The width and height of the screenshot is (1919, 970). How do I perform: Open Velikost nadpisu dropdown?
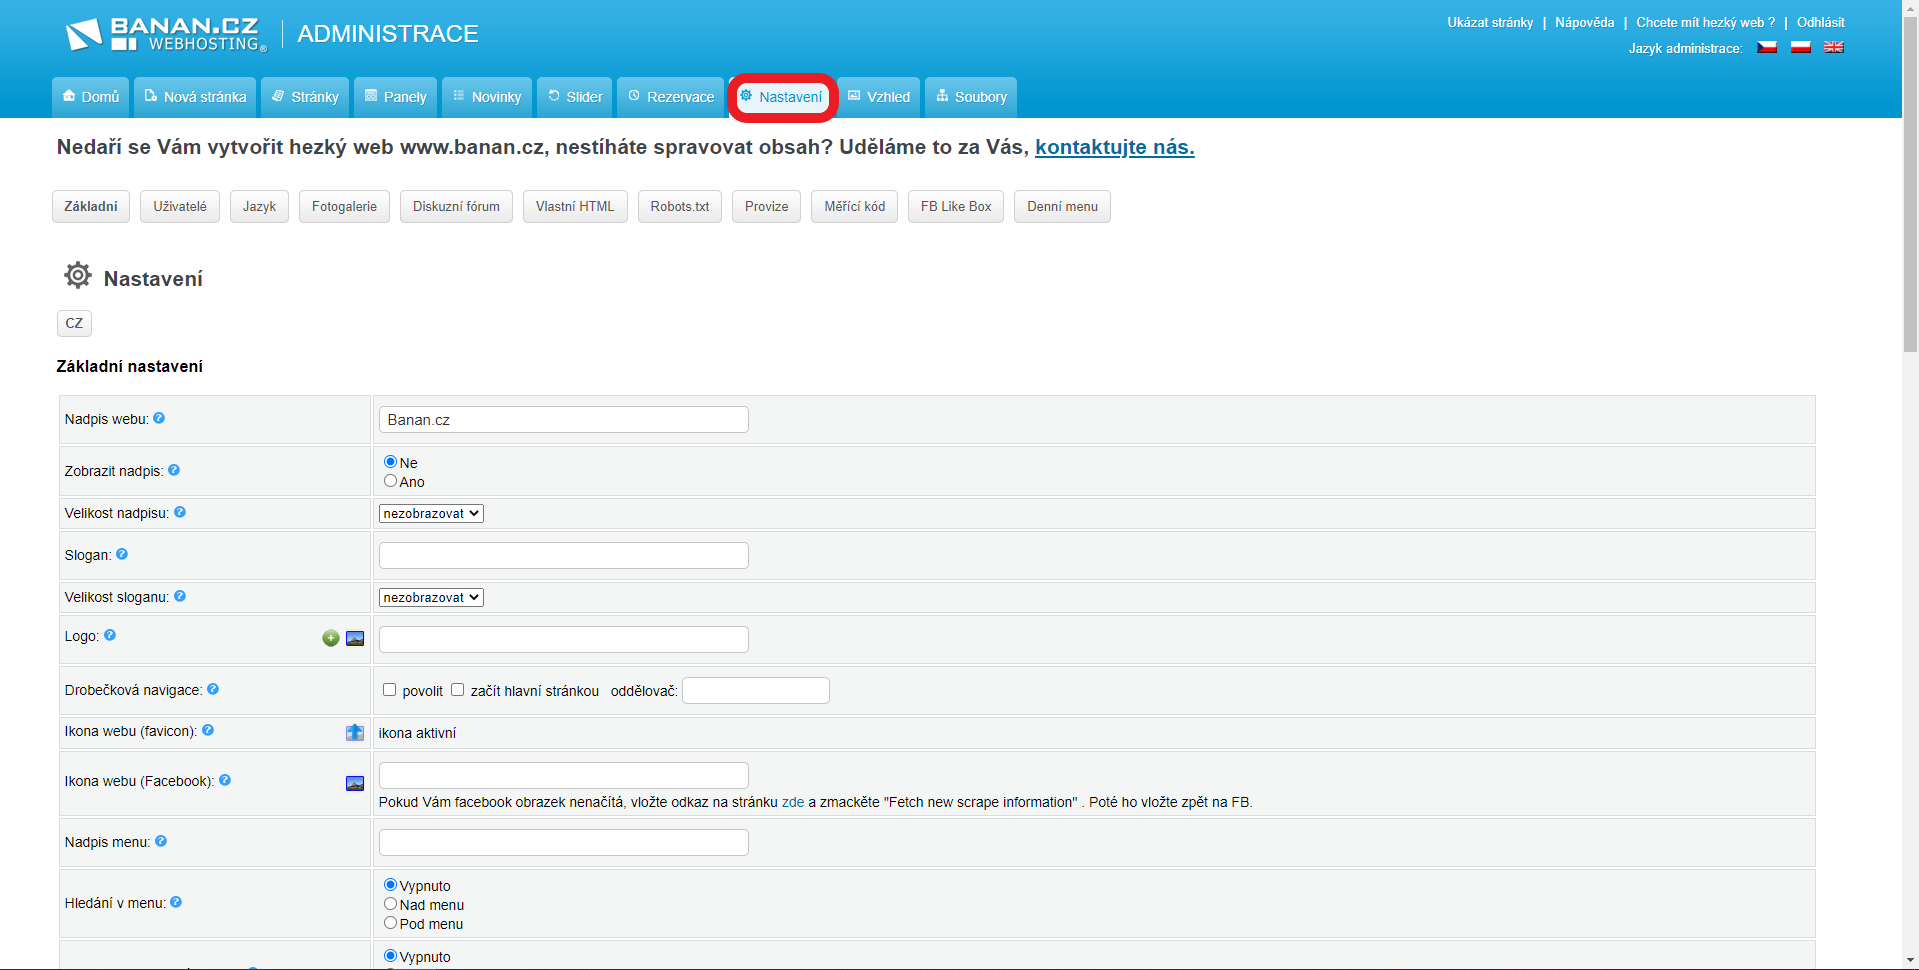(x=431, y=513)
